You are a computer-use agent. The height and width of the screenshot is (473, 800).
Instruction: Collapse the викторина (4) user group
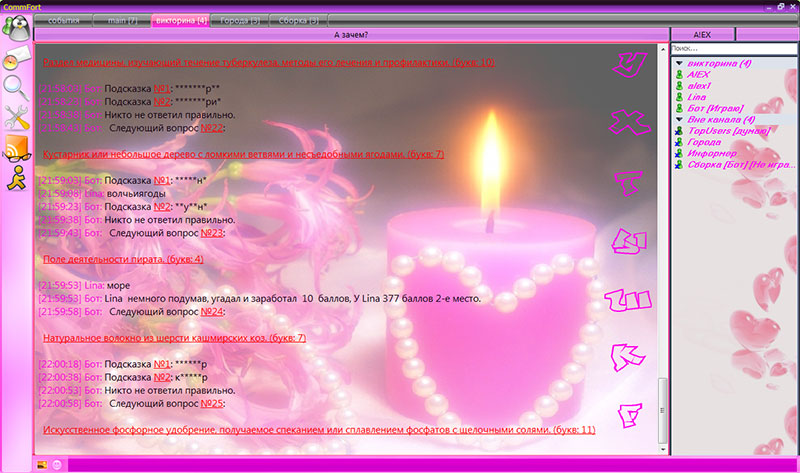pyautogui.click(x=679, y=64)
